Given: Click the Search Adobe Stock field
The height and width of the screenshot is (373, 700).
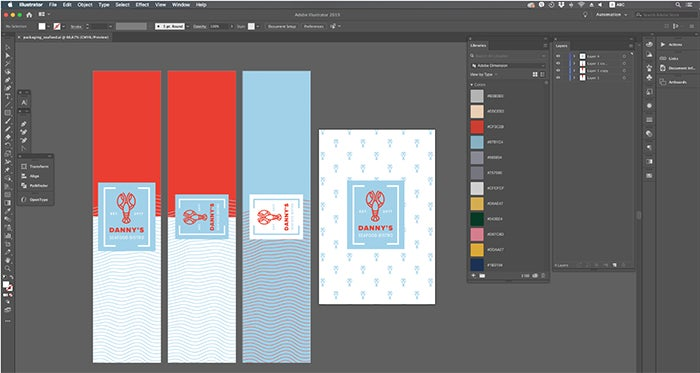Looking at the screenshot, I should click(666, 15).
